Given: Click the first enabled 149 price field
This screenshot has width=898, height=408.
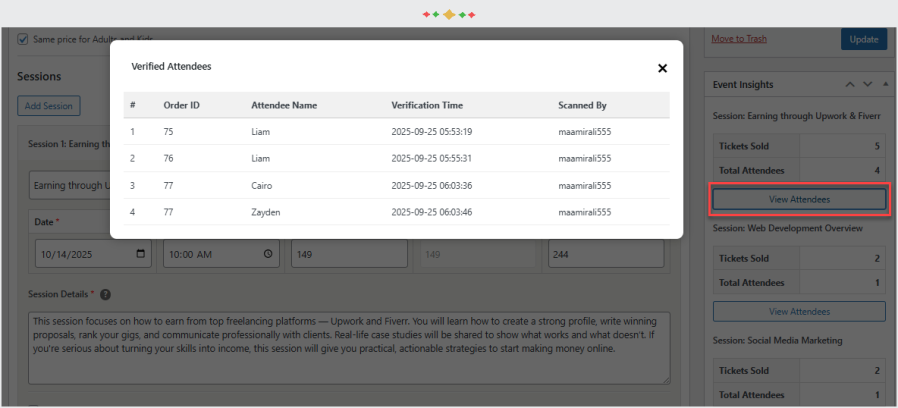Looking at the screenshot, I should (349, 254).
